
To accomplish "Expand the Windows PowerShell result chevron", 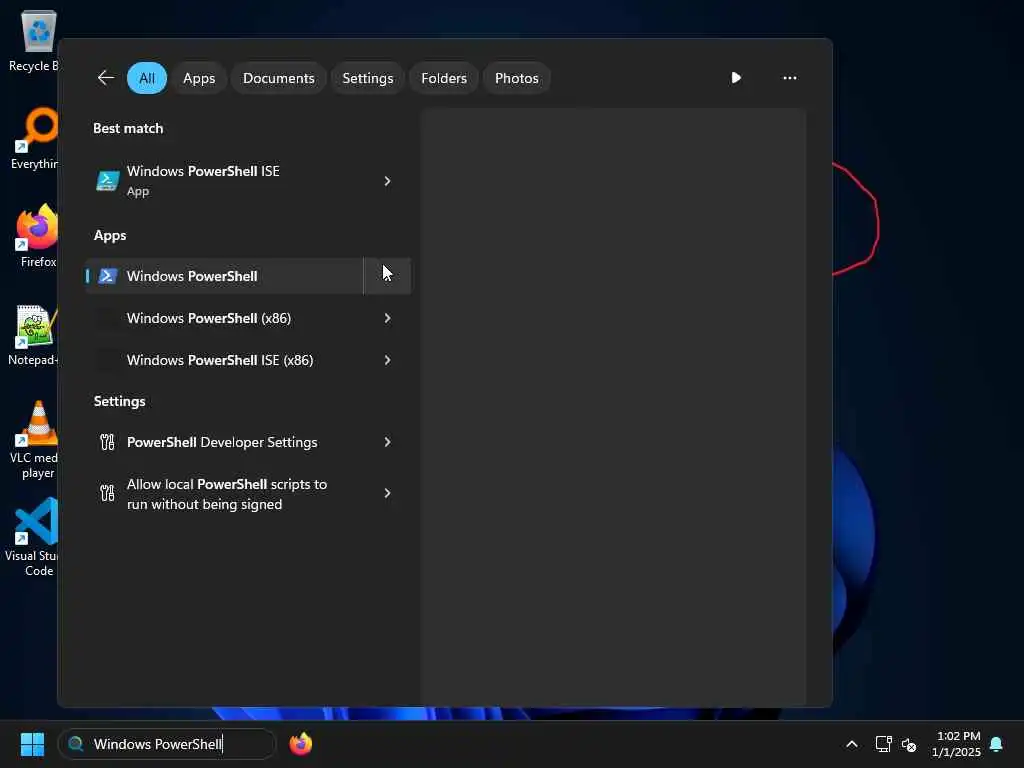I will point(387,276).
